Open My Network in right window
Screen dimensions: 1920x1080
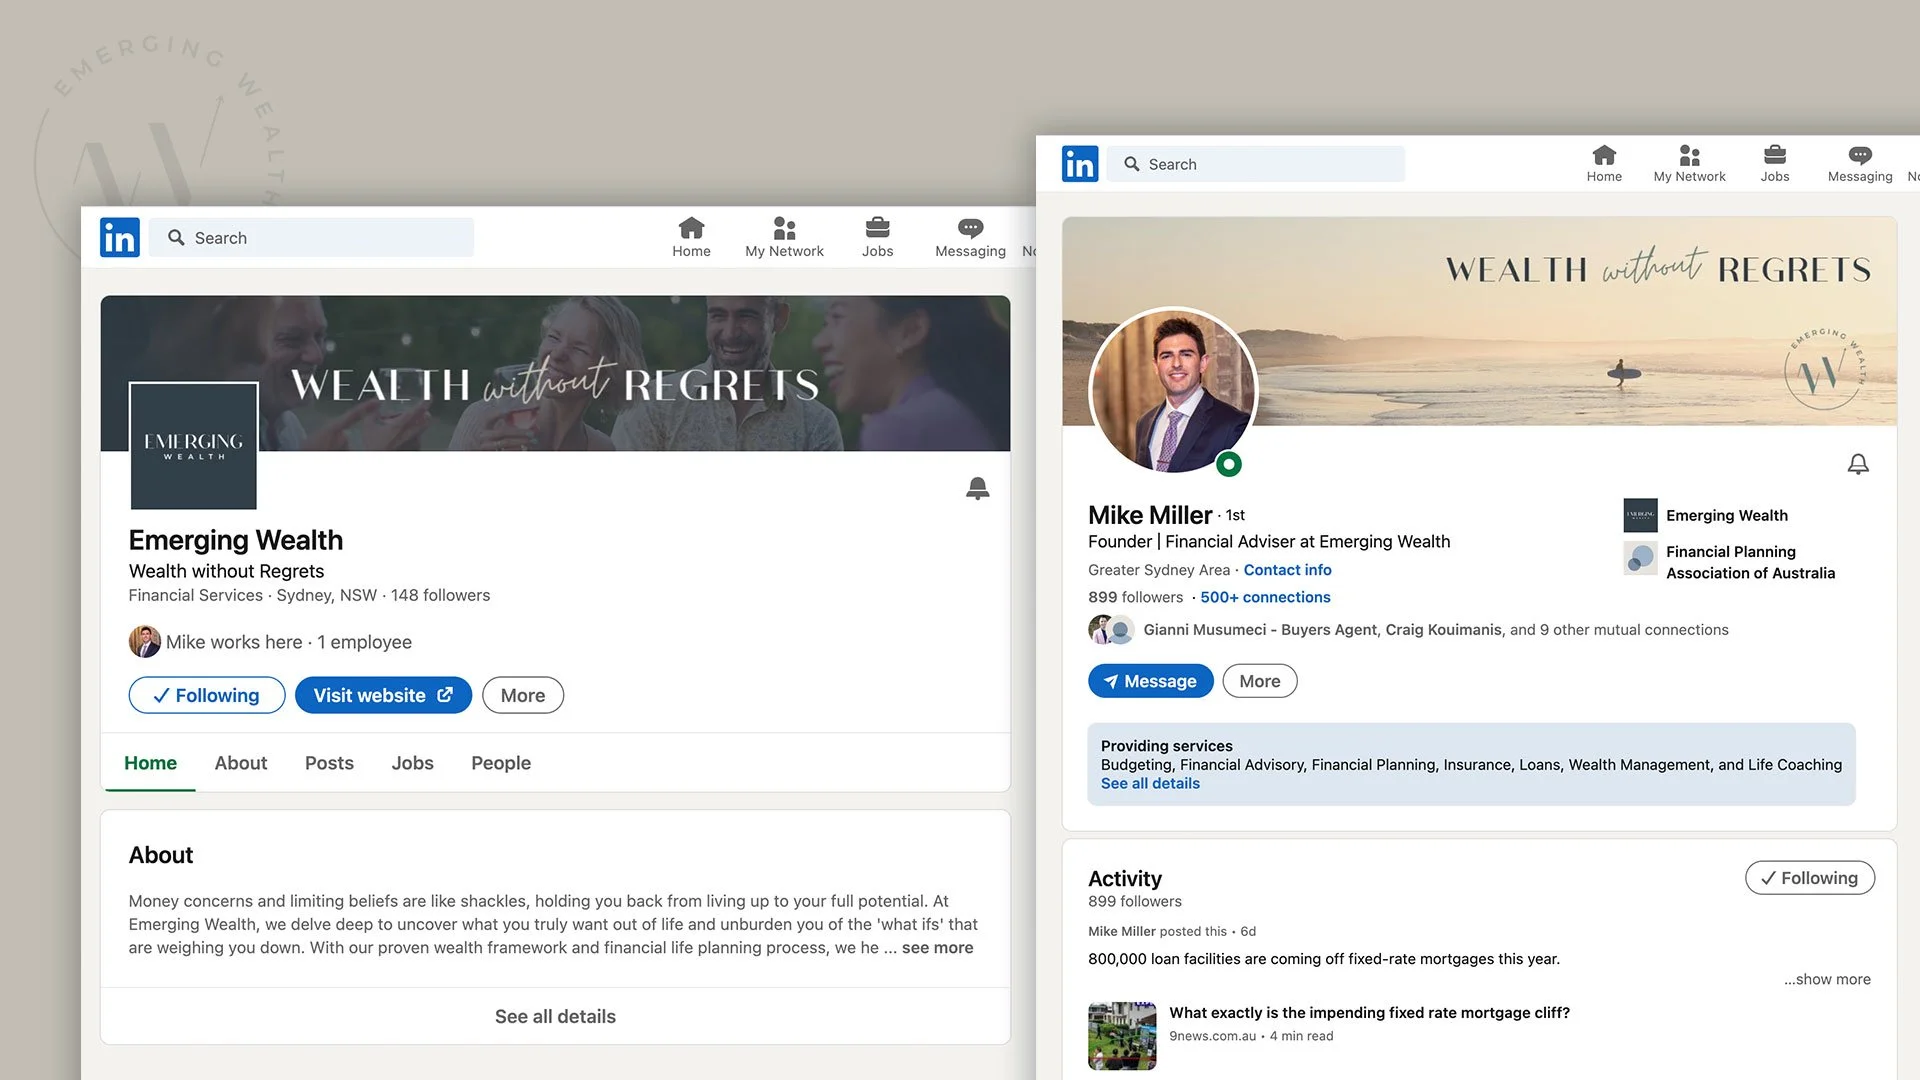click(x=1689, y=164)
